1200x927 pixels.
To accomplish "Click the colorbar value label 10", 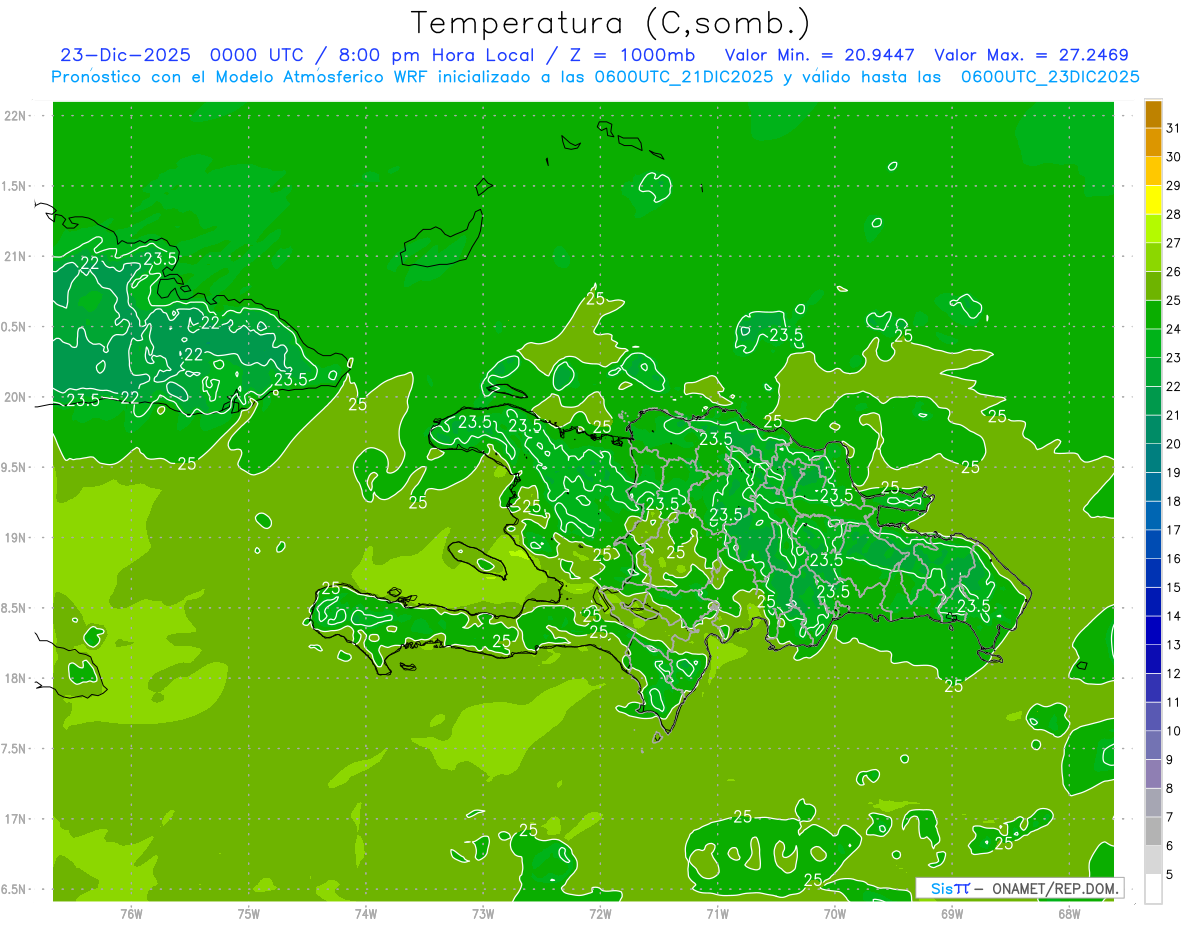I will coord(1173,731).
